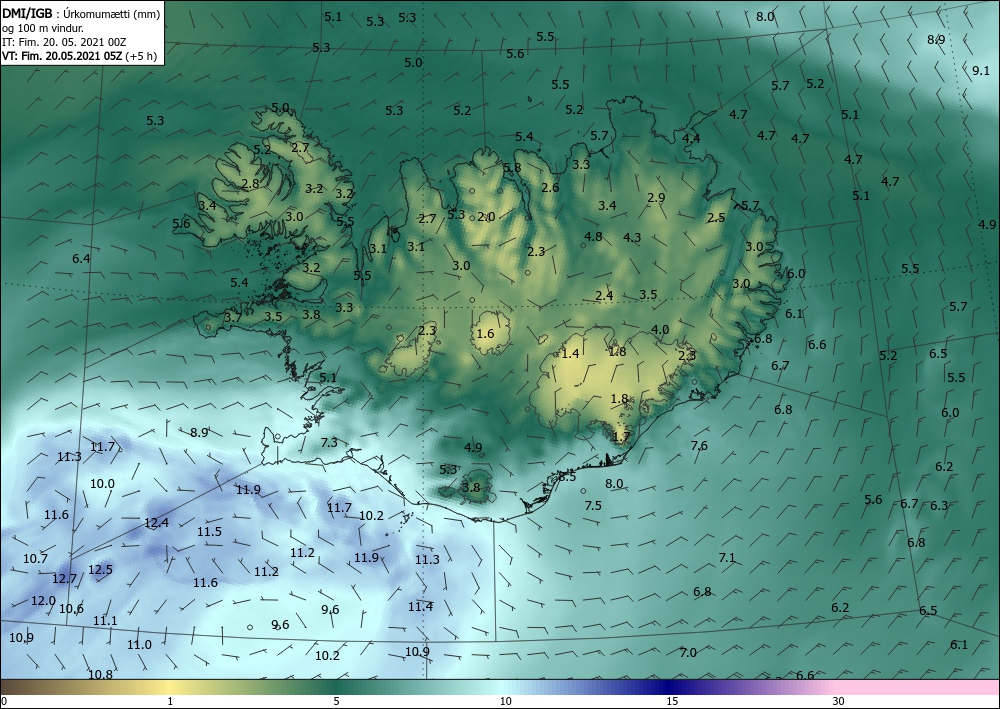The width and height of the screenshot is (1000, 709).
Task: Click the 10.8 value at the bottom edge
Action: pos(100,675)
